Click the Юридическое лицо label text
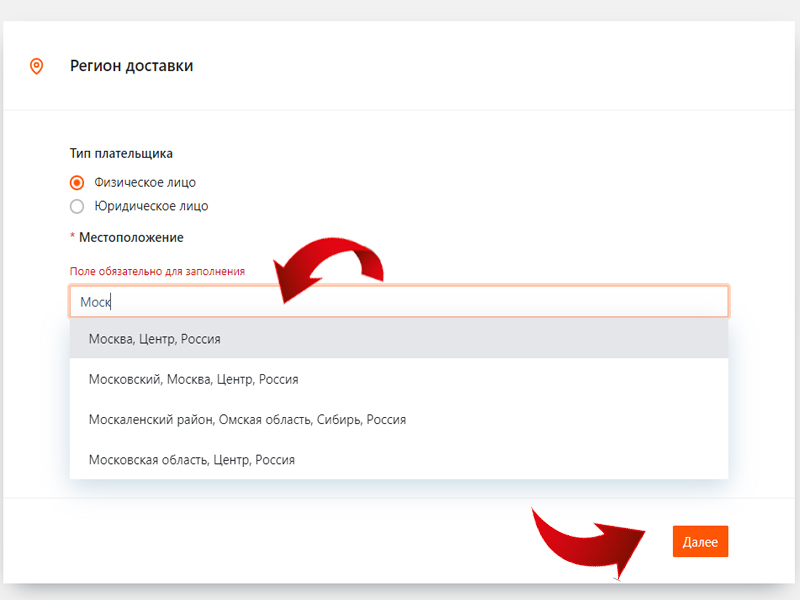The image size is (800, 600). point(151,206)
